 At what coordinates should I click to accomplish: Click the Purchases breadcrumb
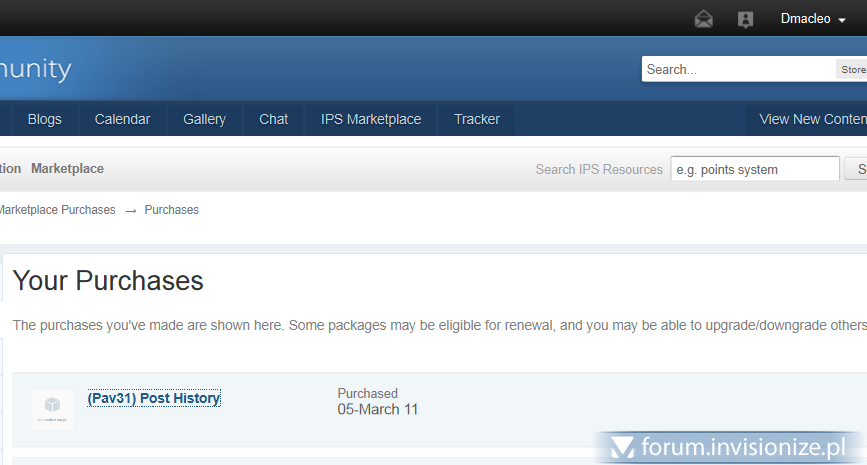point(171,210)
